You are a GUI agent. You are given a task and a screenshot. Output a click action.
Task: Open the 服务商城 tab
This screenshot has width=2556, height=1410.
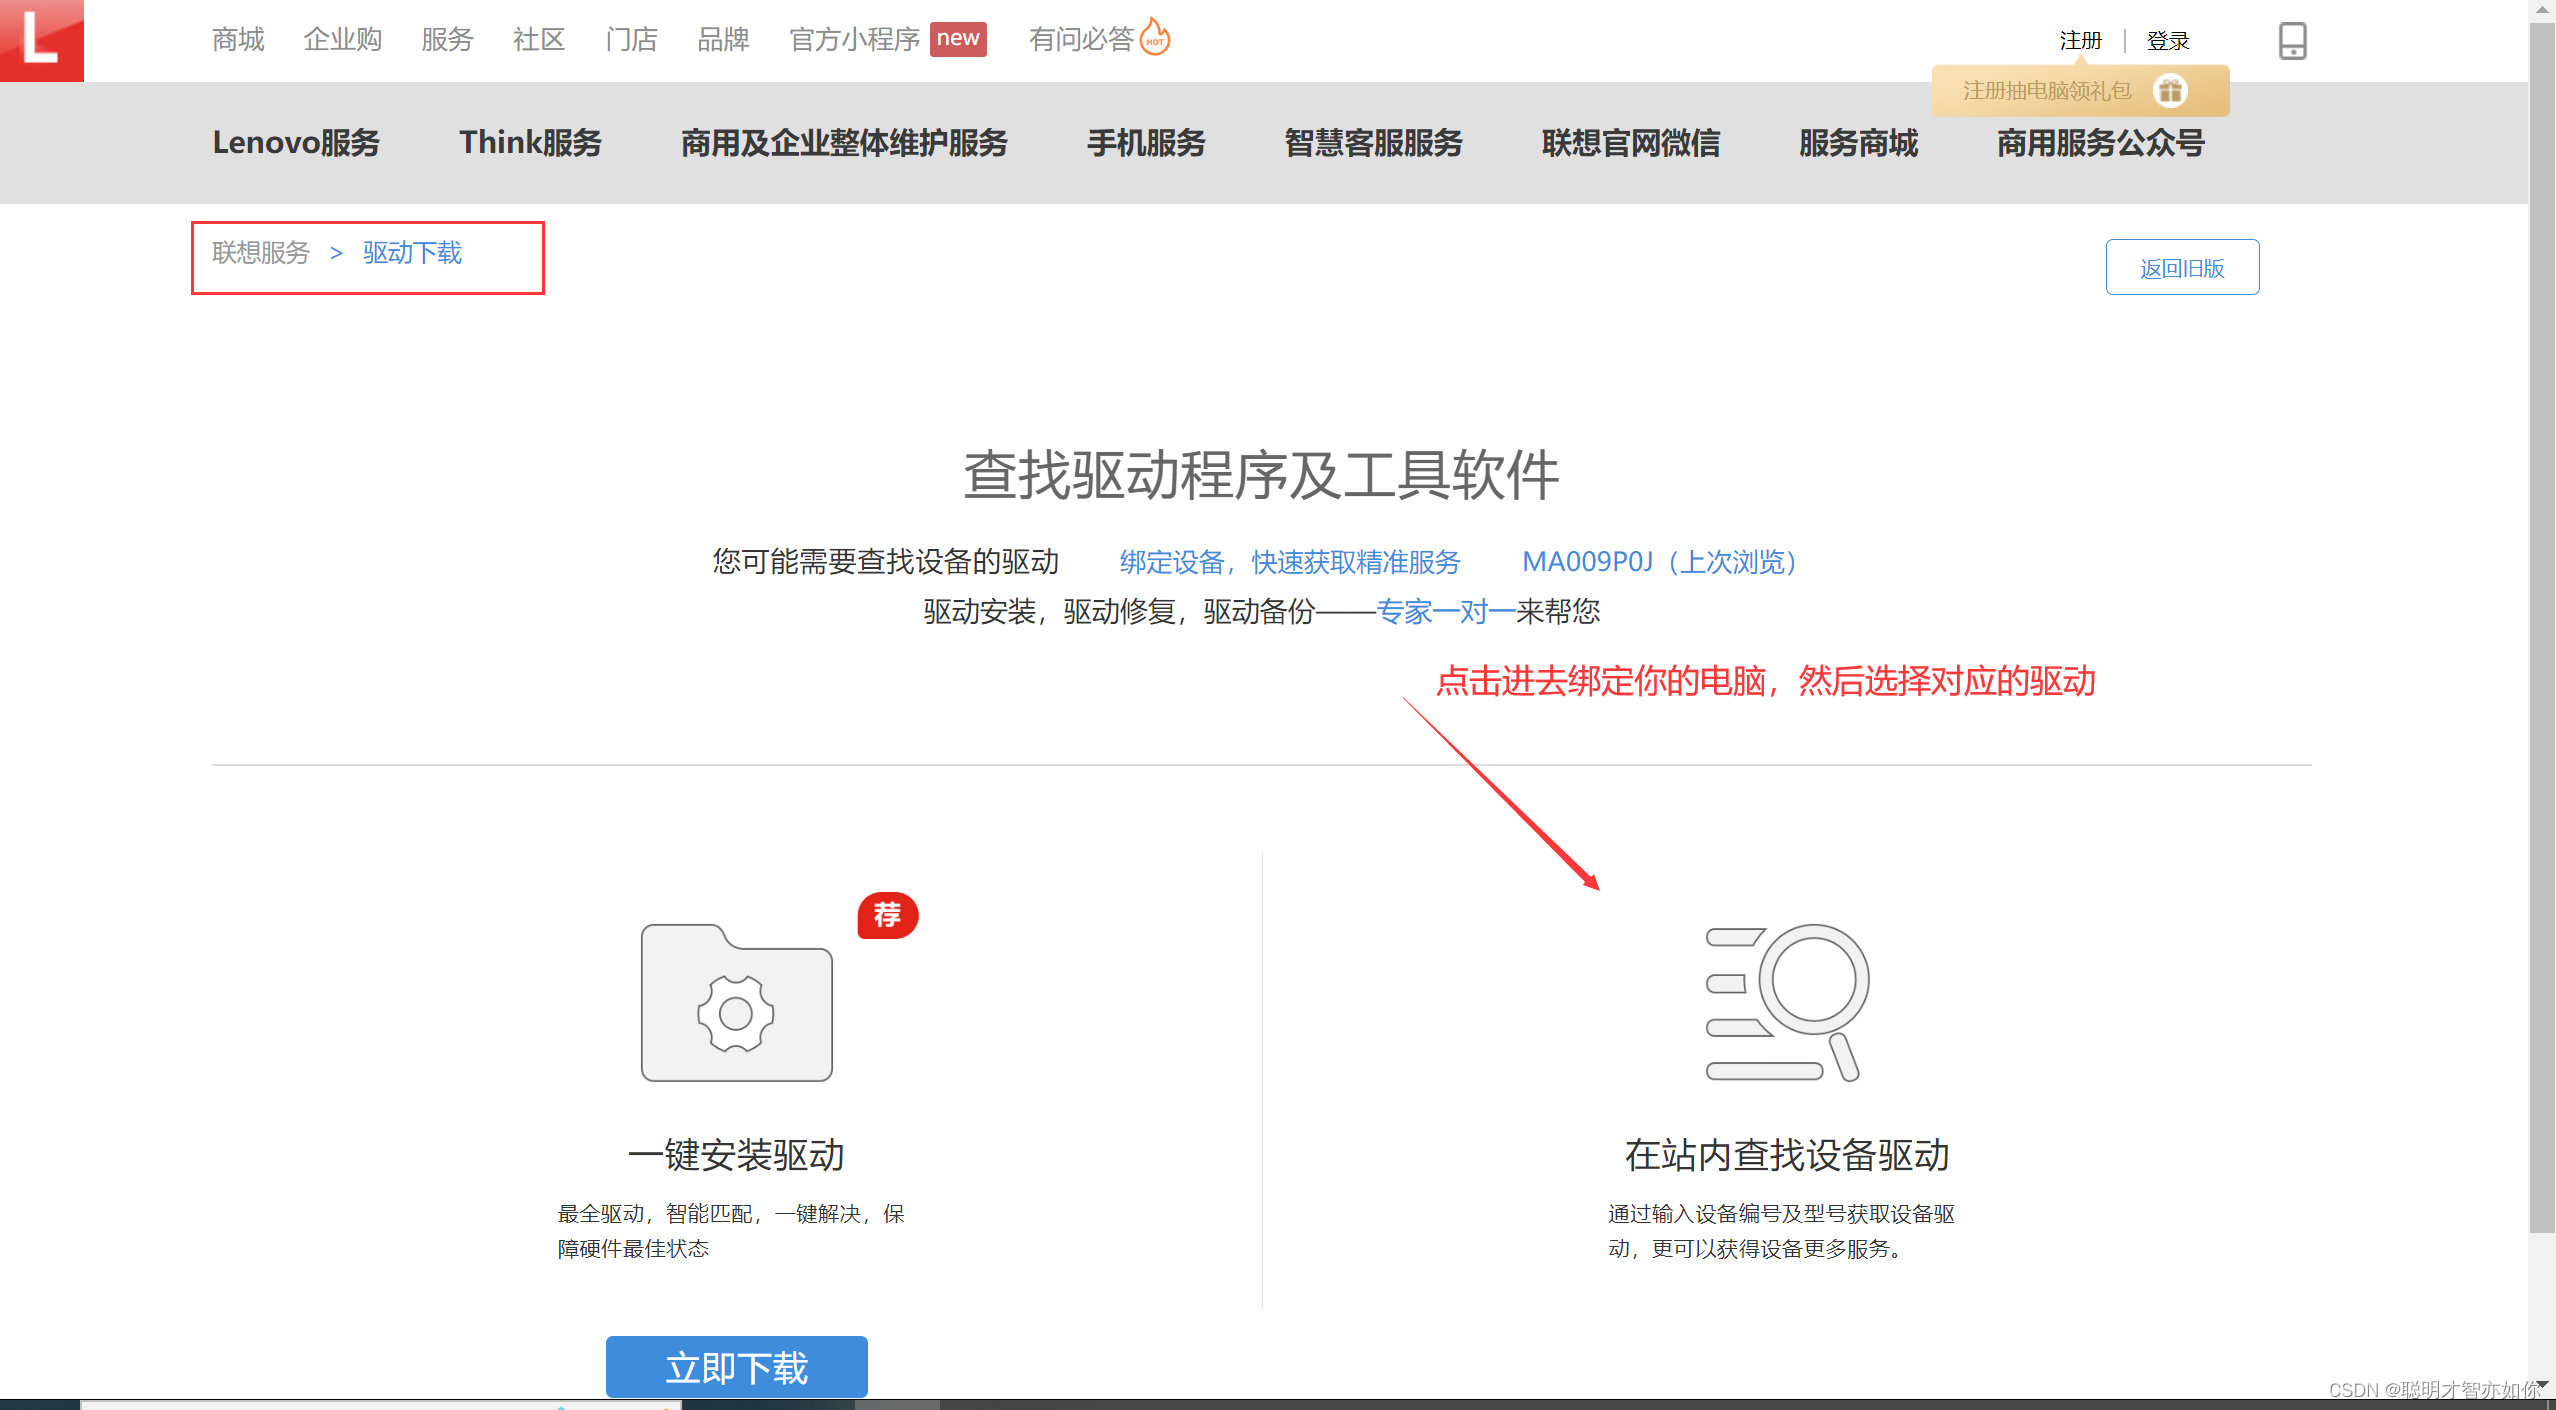point(1858,143)
